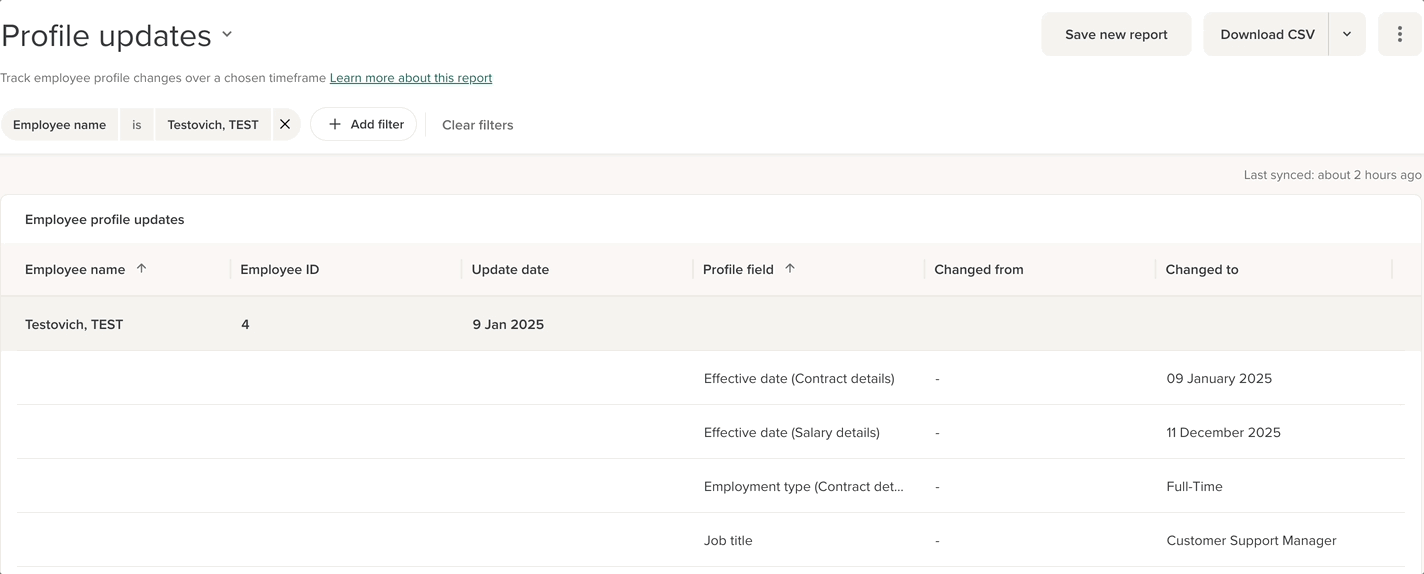Click Save new report button
1424x574 pixels.
pos(1116,34)
